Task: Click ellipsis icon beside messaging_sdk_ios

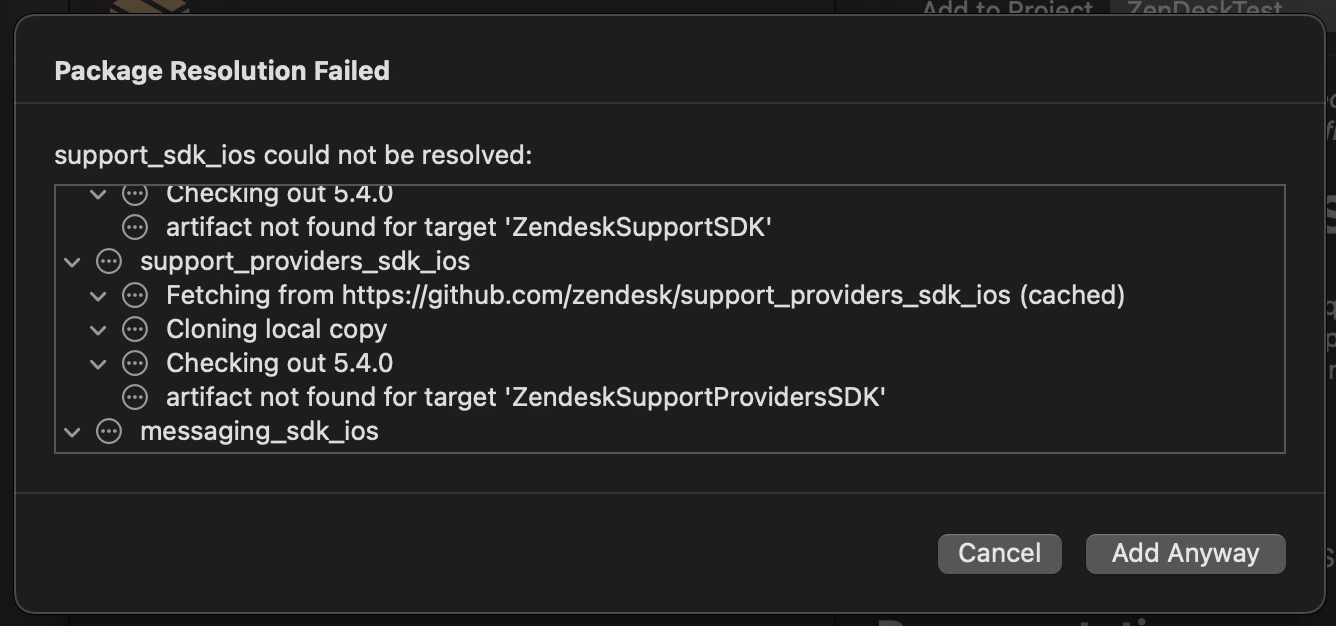Action: pyautogui.click(x=108, y=432)
